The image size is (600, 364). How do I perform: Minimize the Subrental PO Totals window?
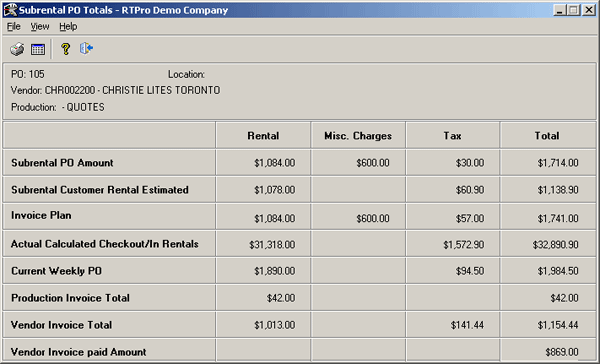[x=559, y=10]
